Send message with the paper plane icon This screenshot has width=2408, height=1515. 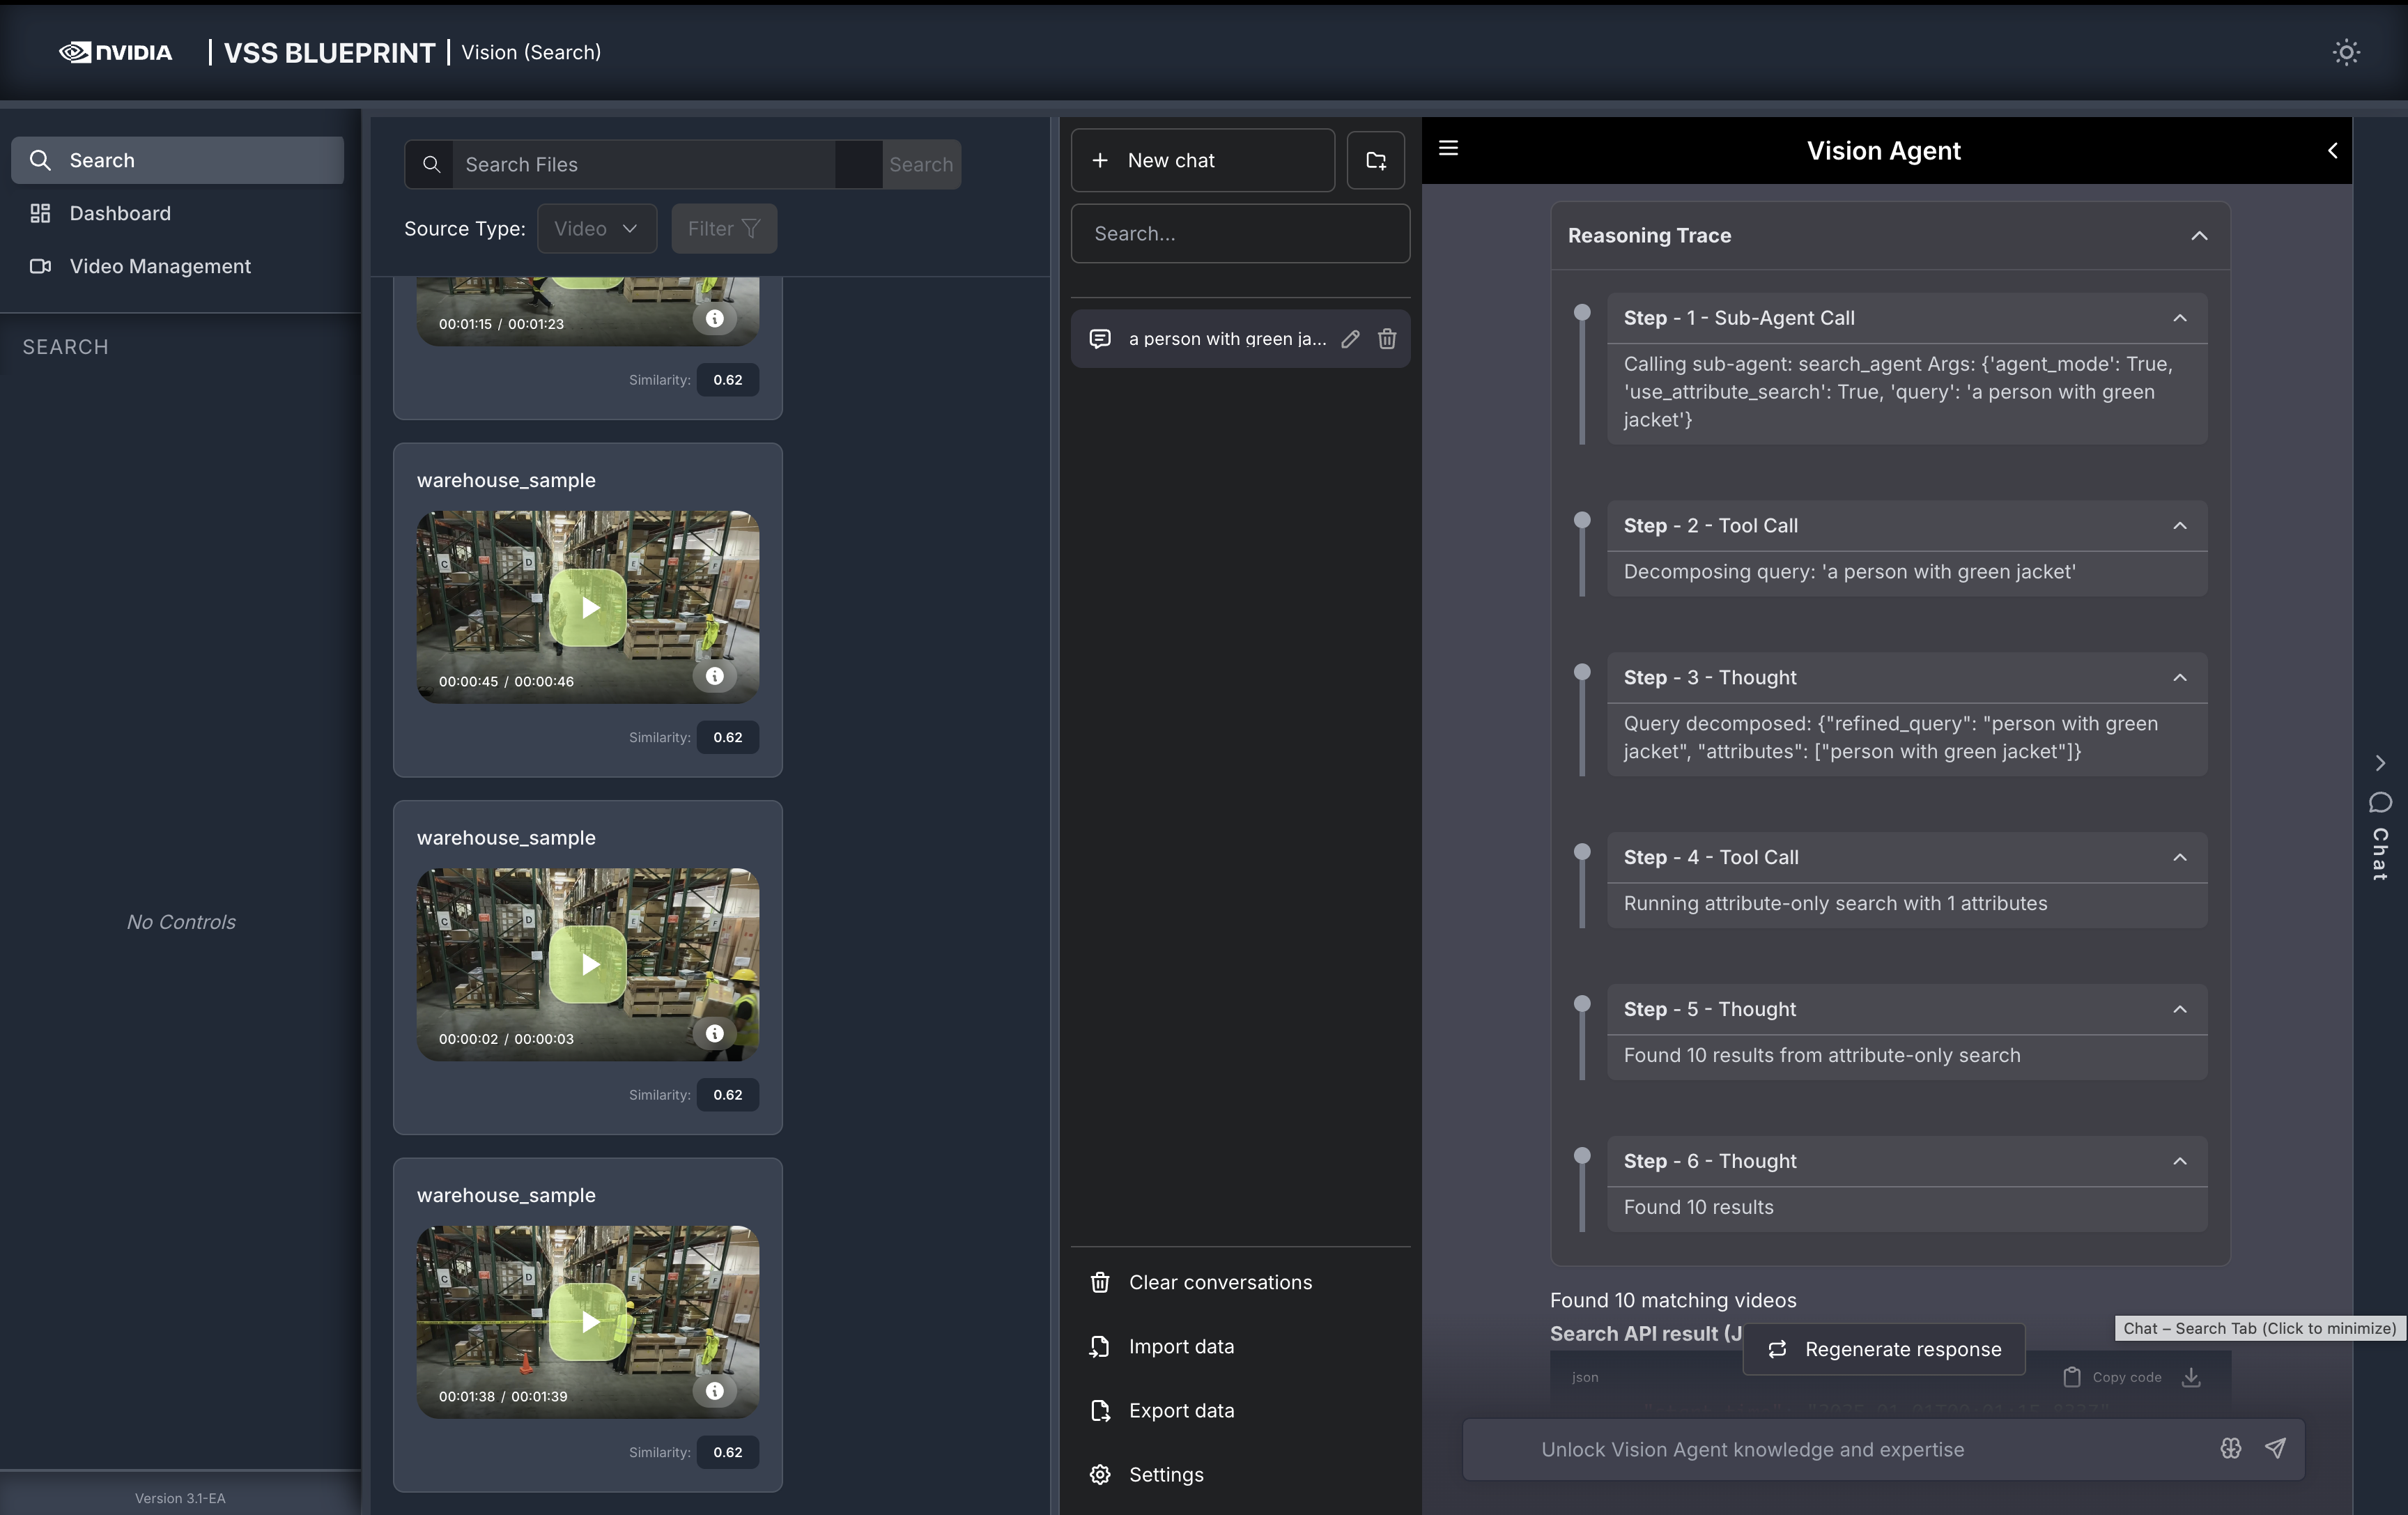[x=2275, y=1448]
